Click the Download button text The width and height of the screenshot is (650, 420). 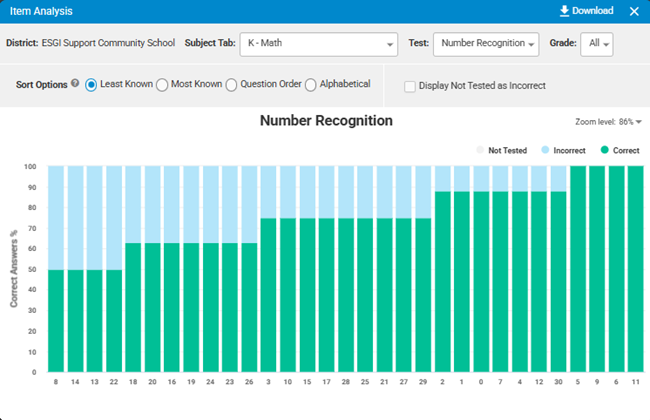(592, 11)
